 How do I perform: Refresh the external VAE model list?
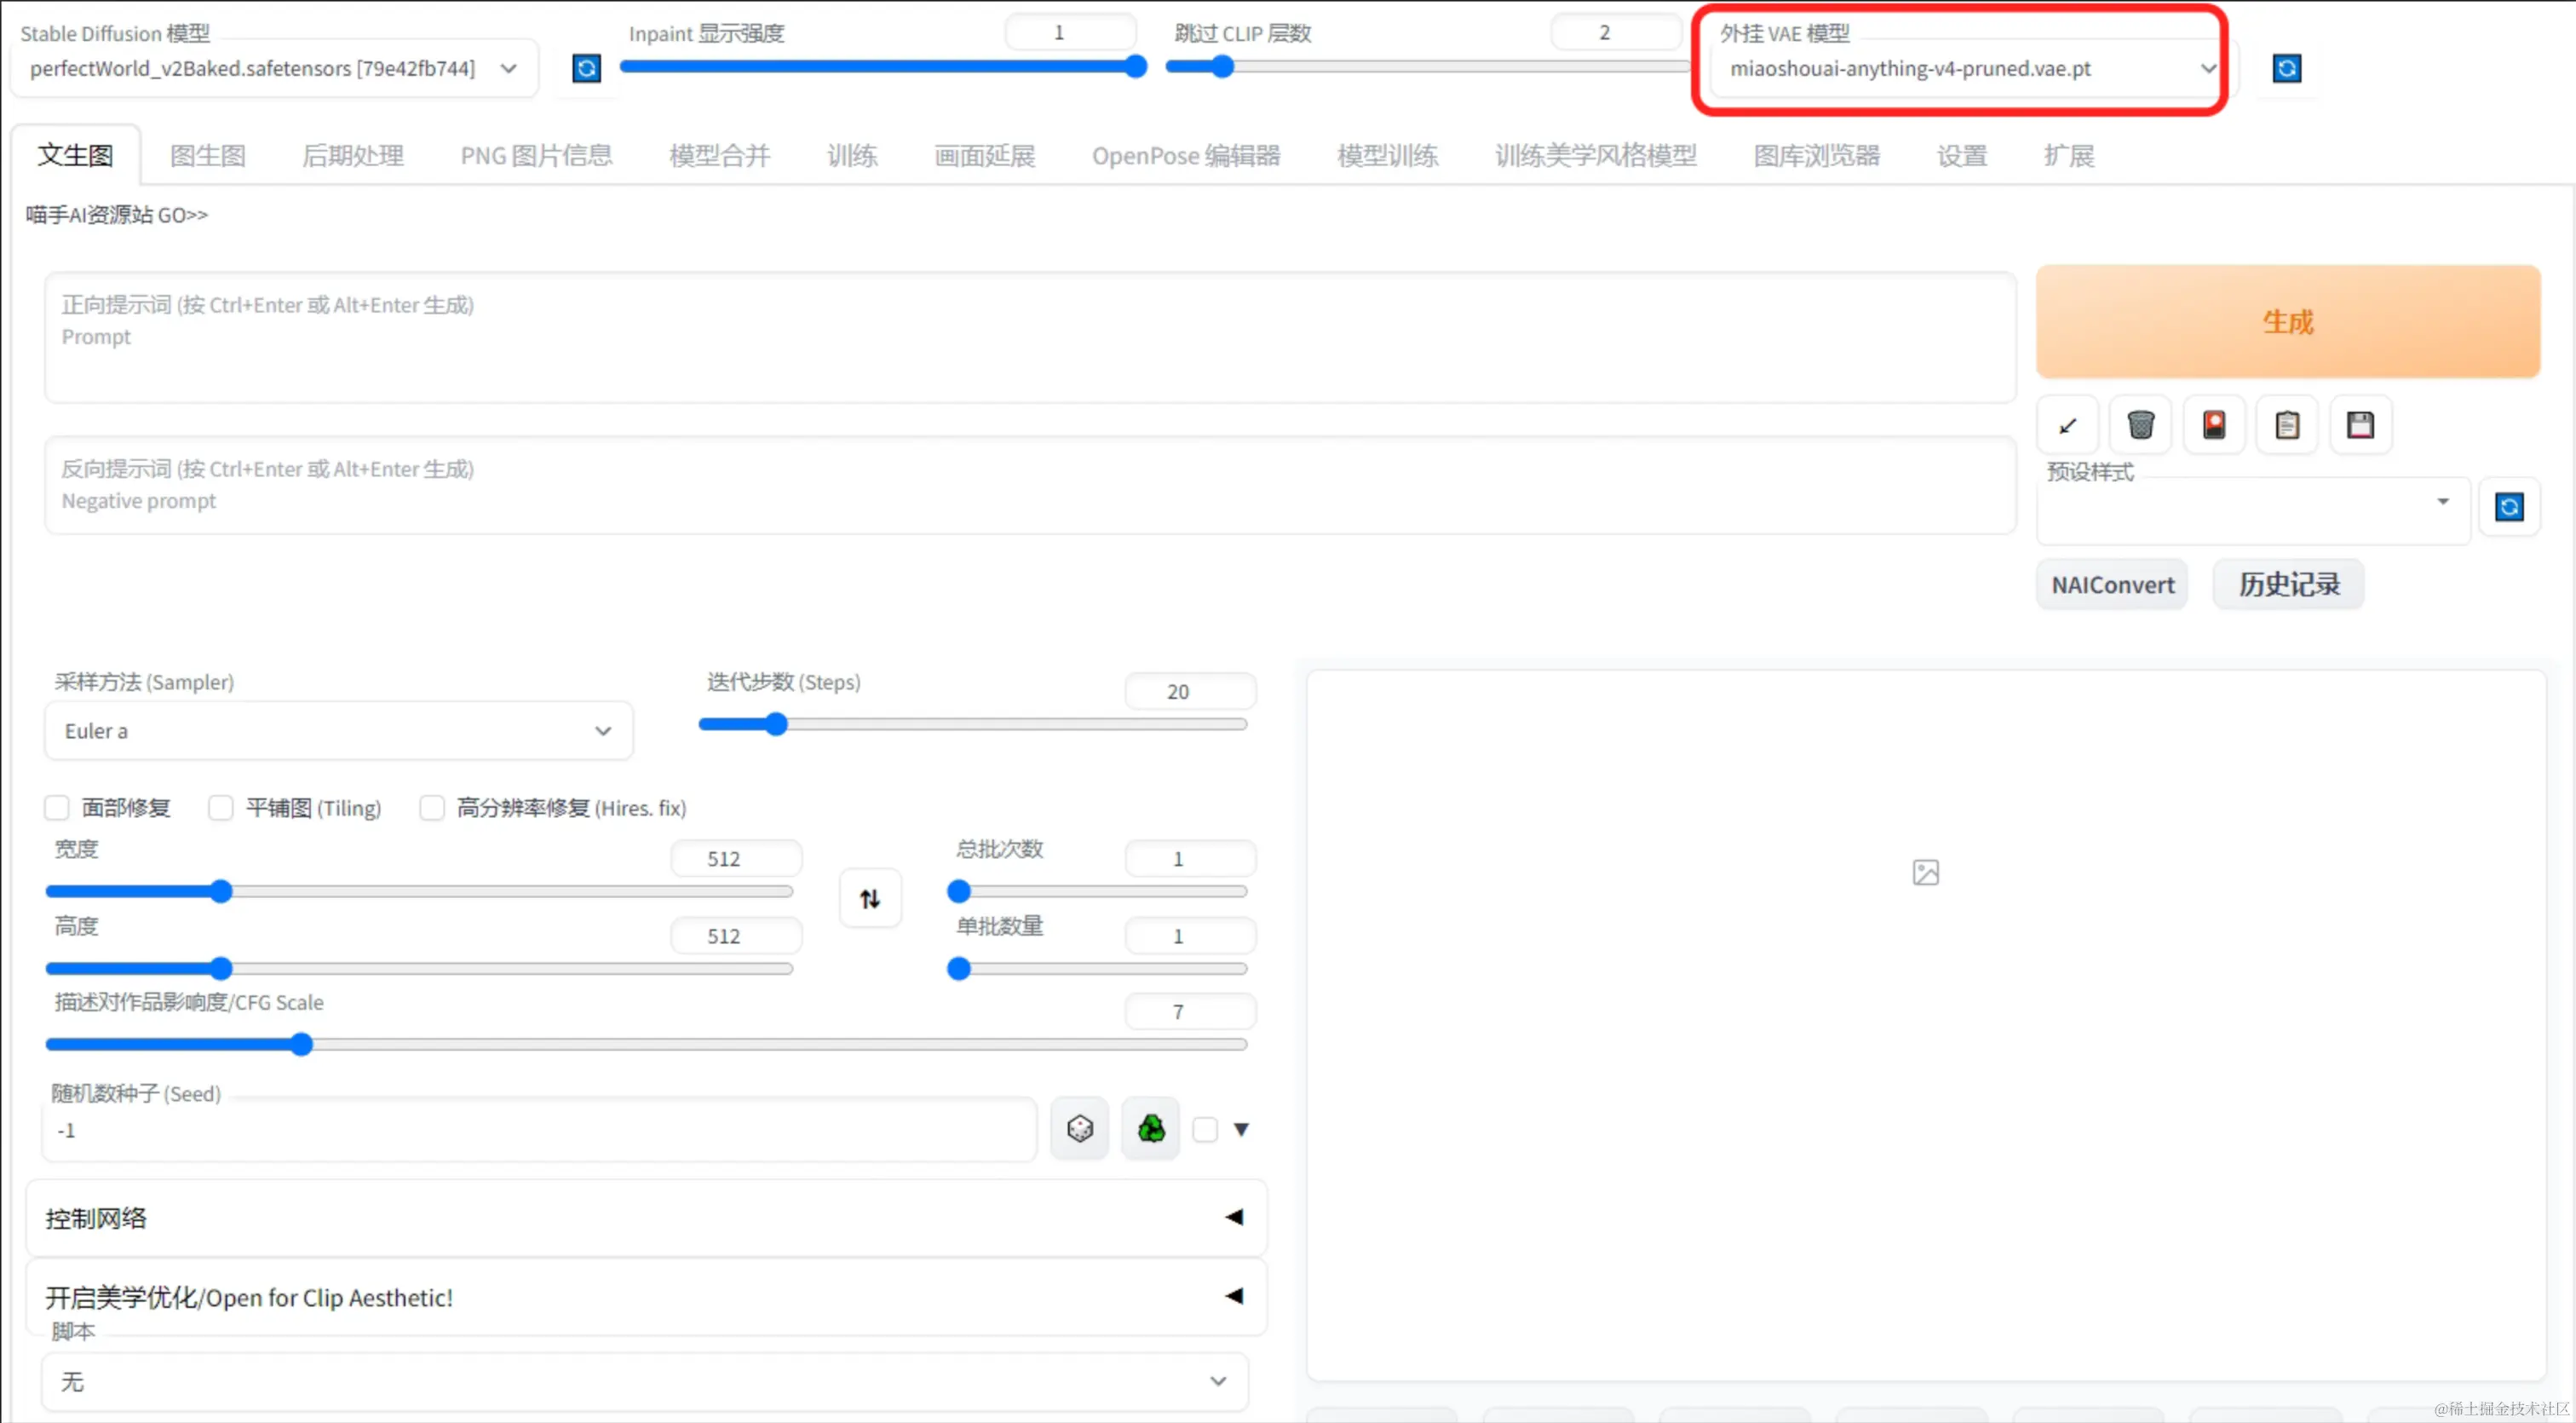(2287, 68)
